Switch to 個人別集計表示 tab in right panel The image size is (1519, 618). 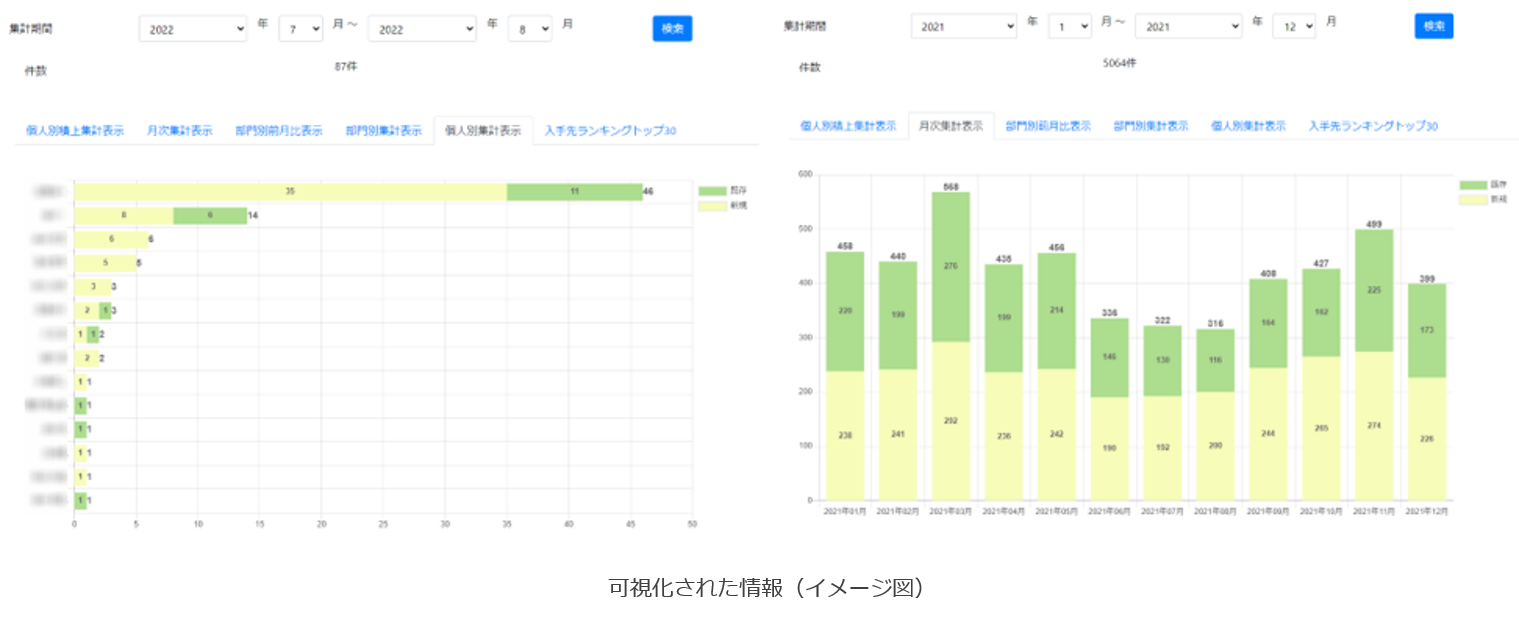click(x=1248, y=126)
